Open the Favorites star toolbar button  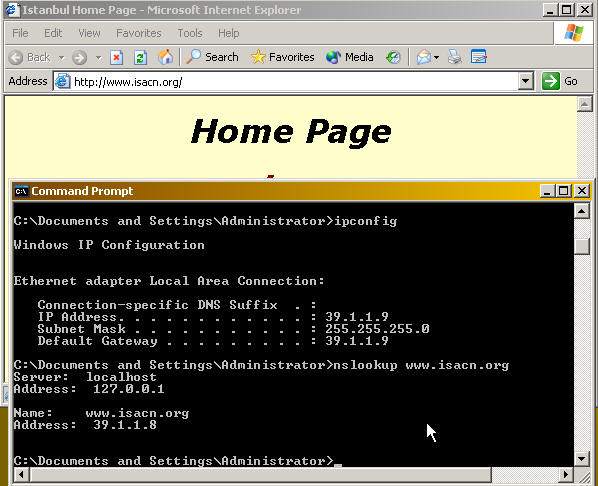click(283, 57)
